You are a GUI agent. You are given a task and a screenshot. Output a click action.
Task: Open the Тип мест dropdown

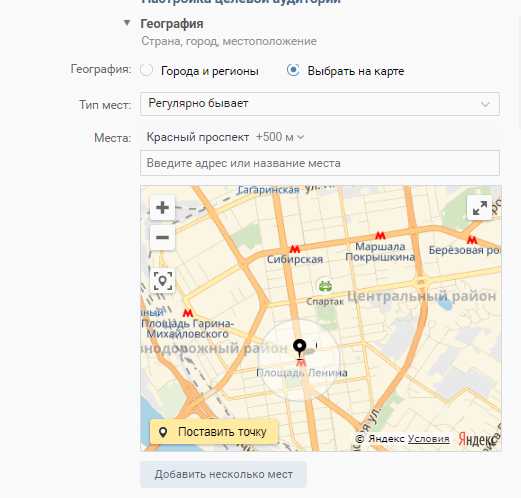[x=320, y=104]
